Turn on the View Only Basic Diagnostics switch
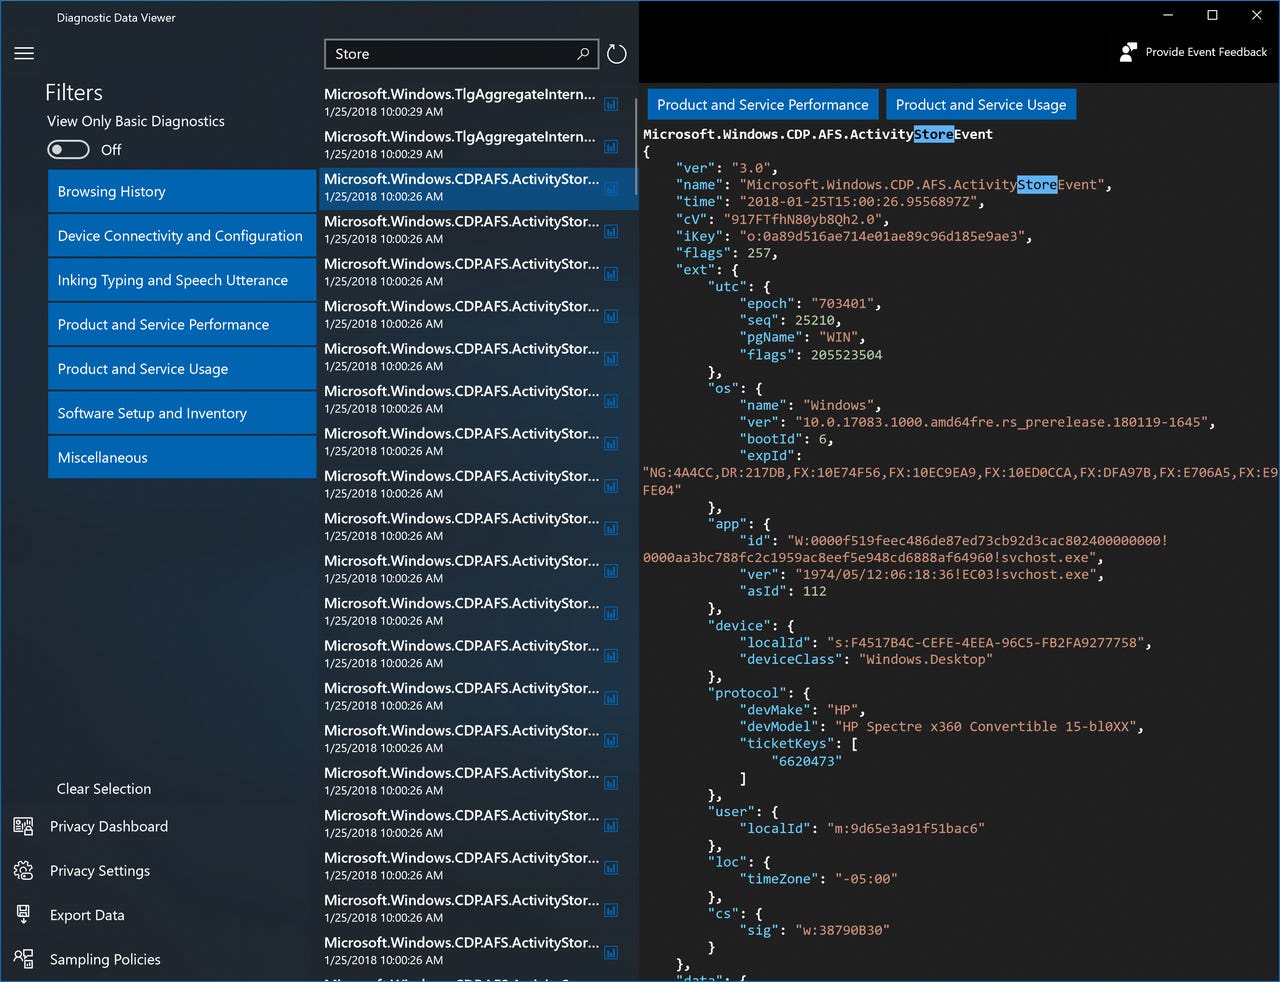This screenshot has width=1280, height=982. (68, 149)
